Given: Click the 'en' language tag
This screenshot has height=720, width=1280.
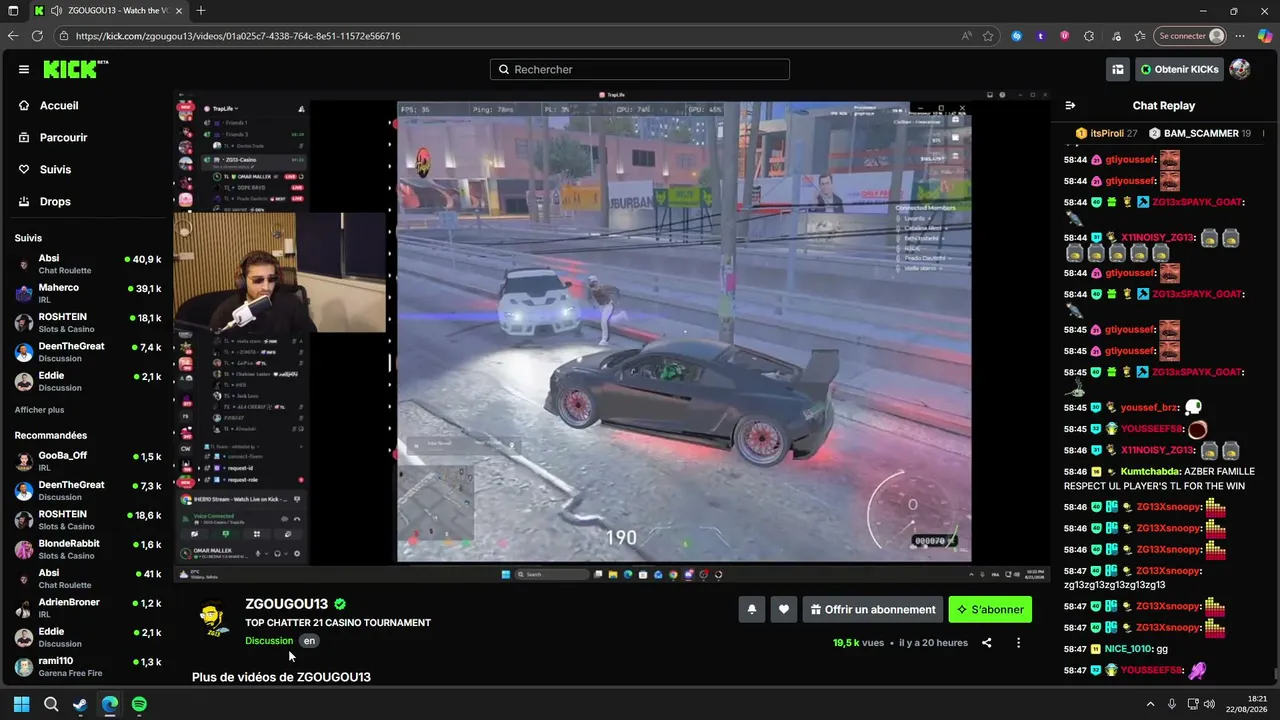Looking at the screenshot, I should pyautogui.click(x=310, y=641).
